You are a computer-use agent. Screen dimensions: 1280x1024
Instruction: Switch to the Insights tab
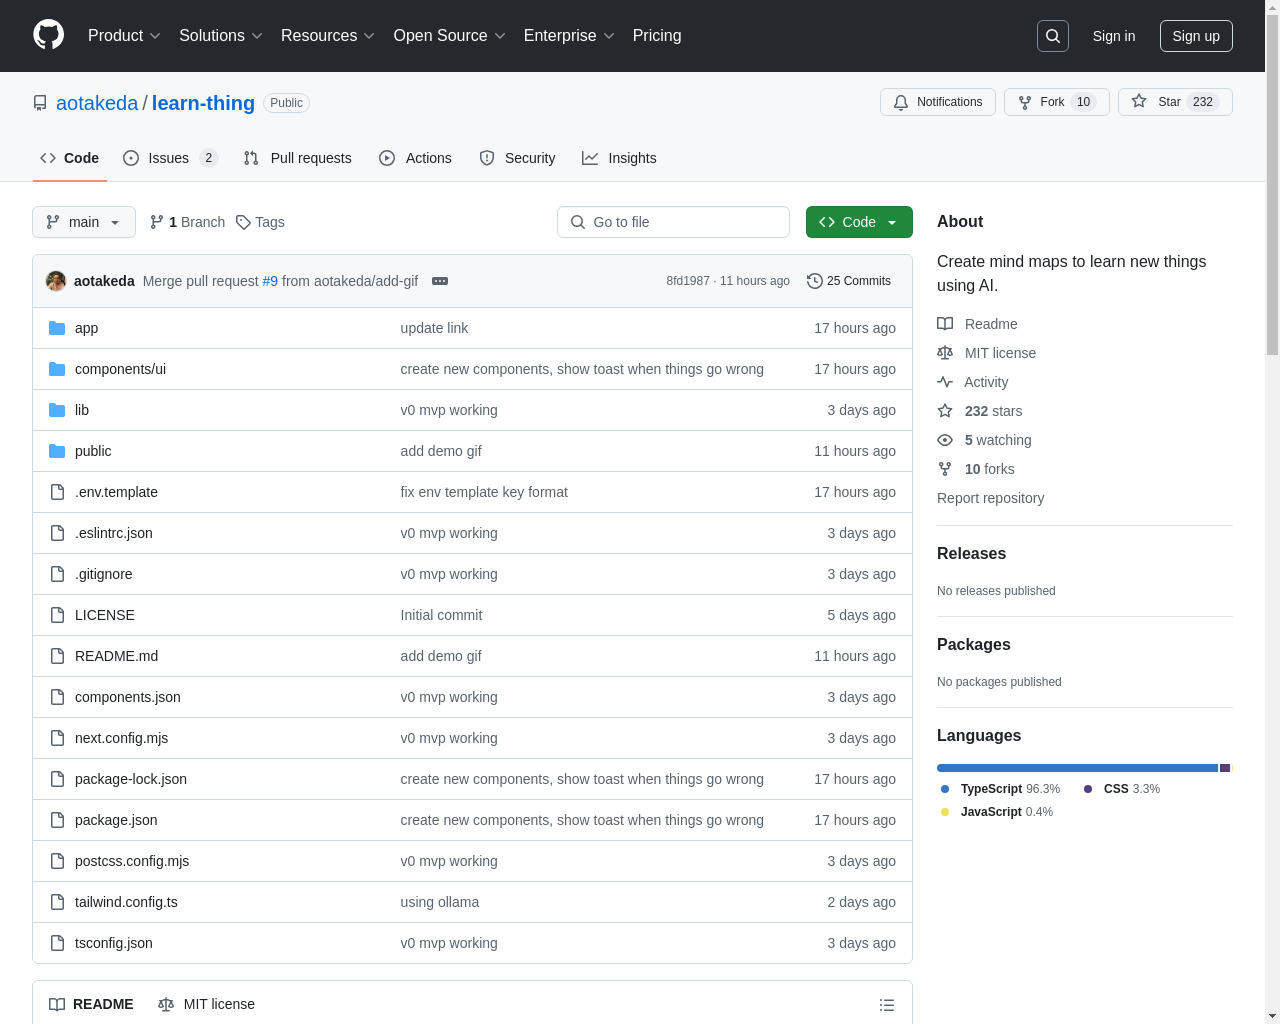(x=620, y=158)
